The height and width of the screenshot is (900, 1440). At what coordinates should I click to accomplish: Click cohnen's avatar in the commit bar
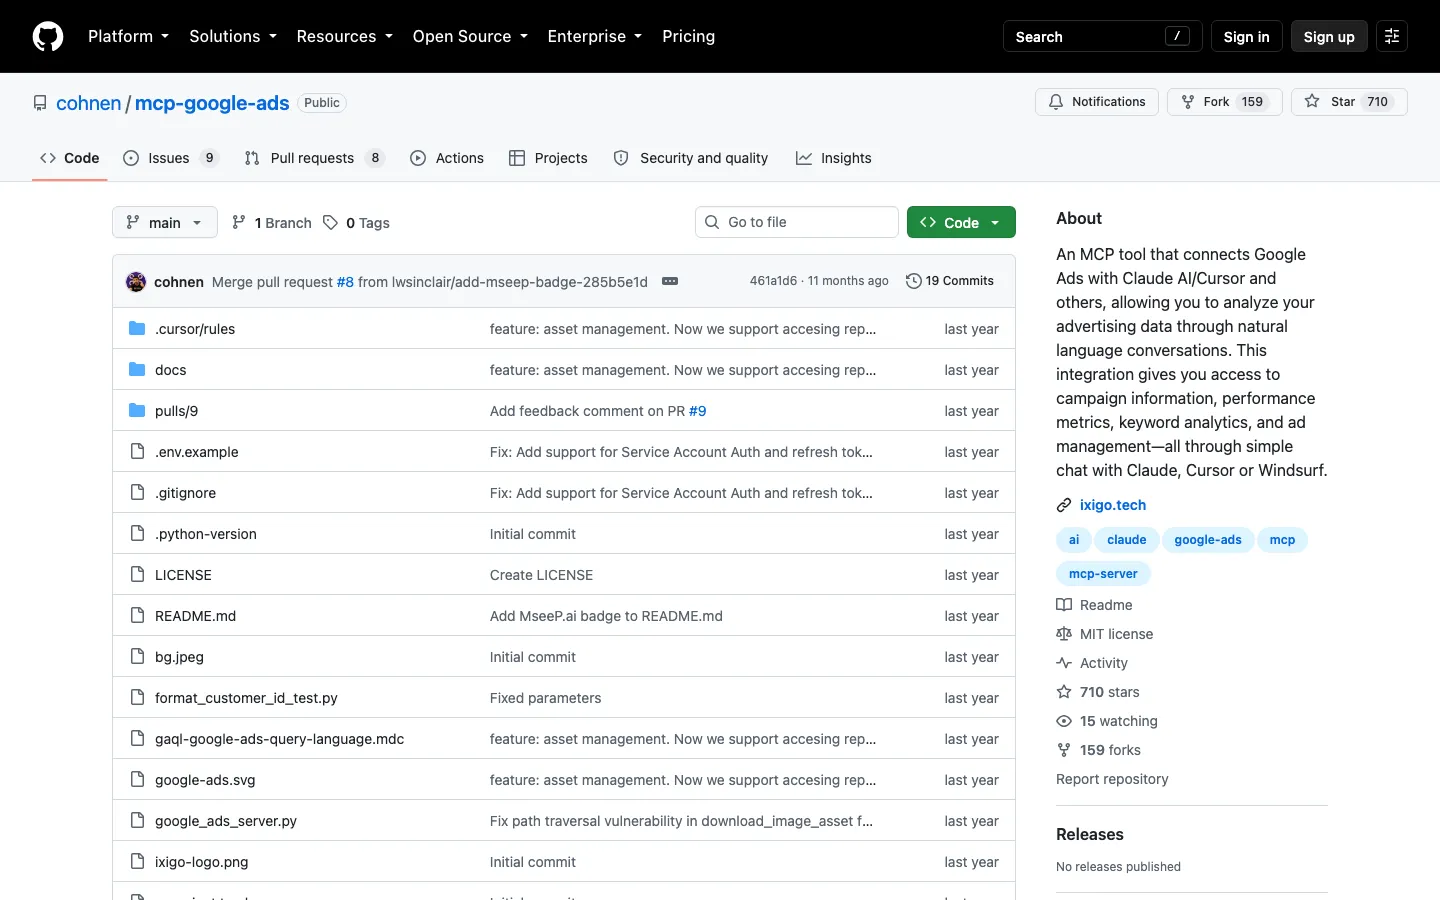coord(136,282)
